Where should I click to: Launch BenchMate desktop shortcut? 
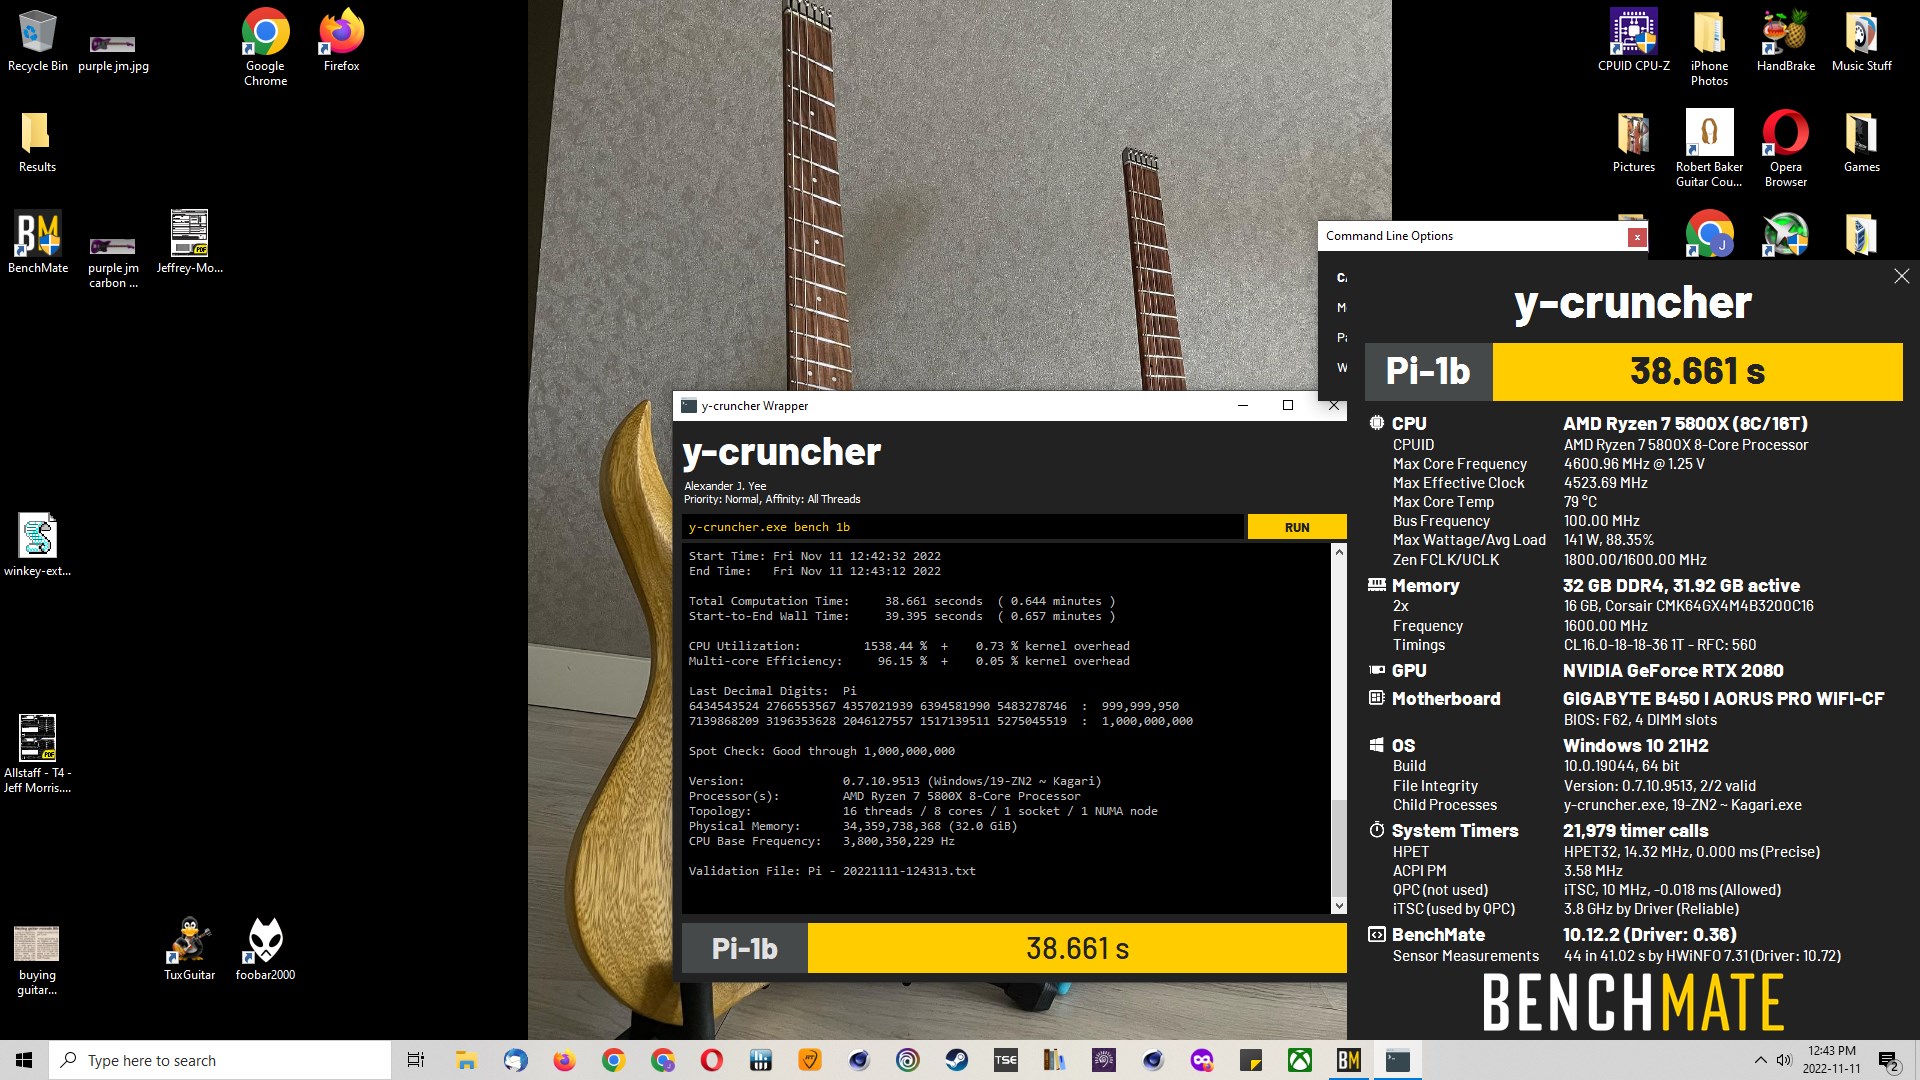coord(38,242)
